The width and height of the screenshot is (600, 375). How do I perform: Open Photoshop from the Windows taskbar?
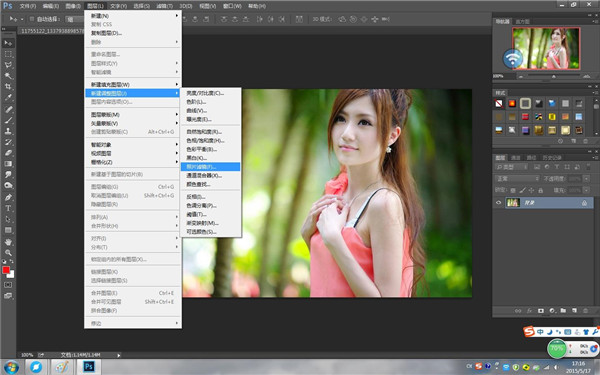(x=89, y=367)
